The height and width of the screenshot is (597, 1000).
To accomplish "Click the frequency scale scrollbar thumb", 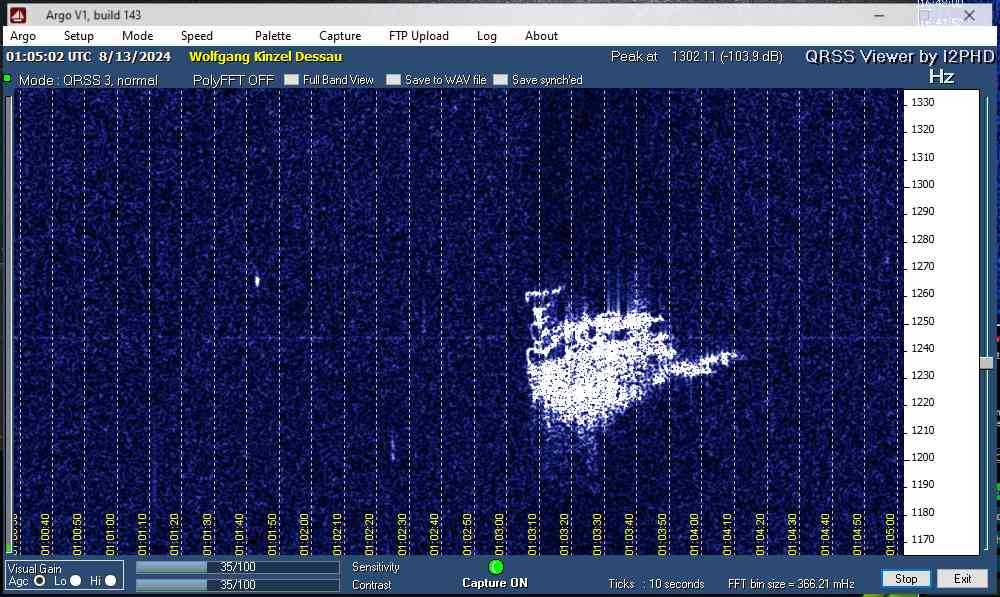I will [x=986, y=363].
